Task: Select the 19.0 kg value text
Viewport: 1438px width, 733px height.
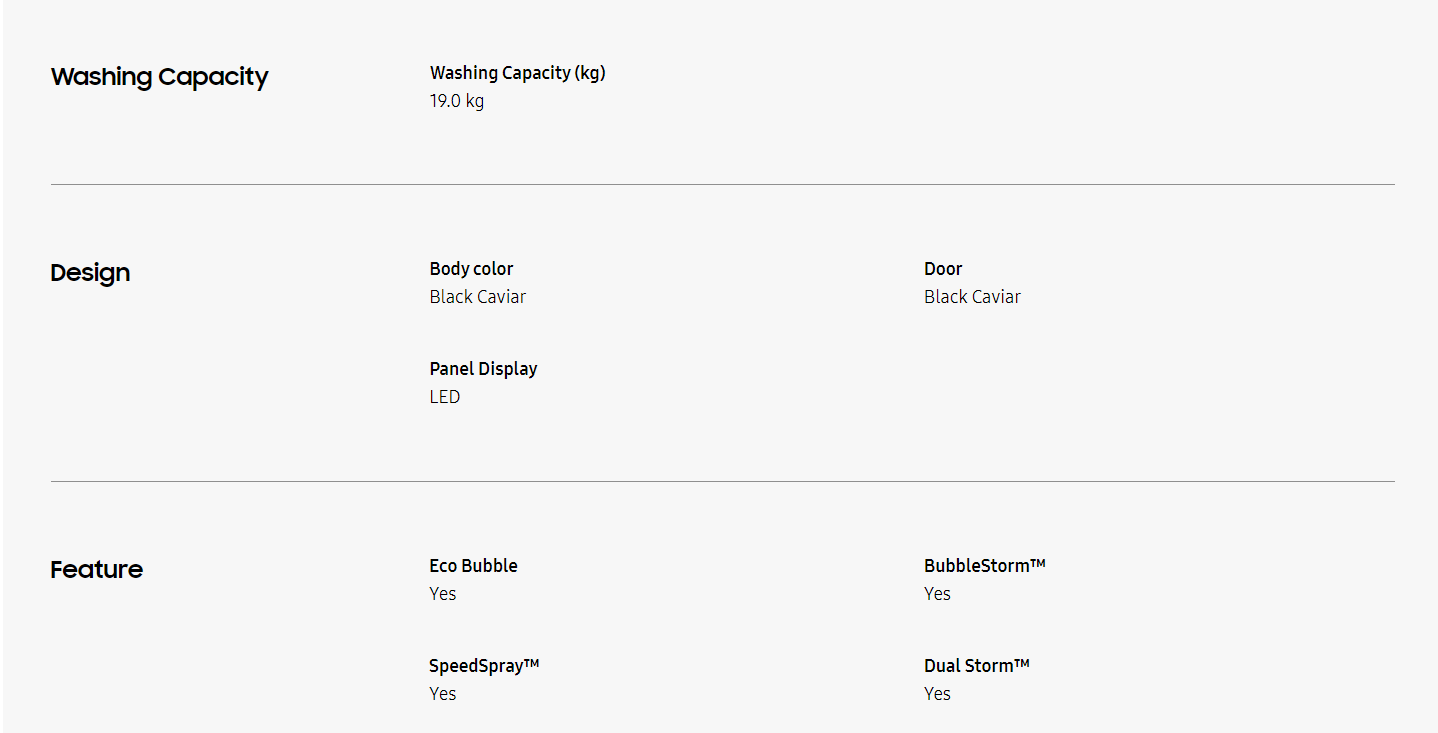Action: coord(457,101)
